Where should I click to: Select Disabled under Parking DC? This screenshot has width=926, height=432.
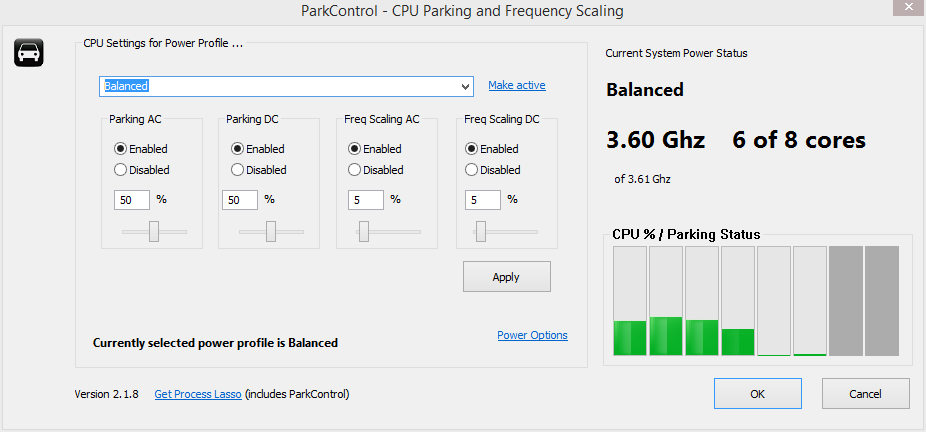click(x=258, y=170)
